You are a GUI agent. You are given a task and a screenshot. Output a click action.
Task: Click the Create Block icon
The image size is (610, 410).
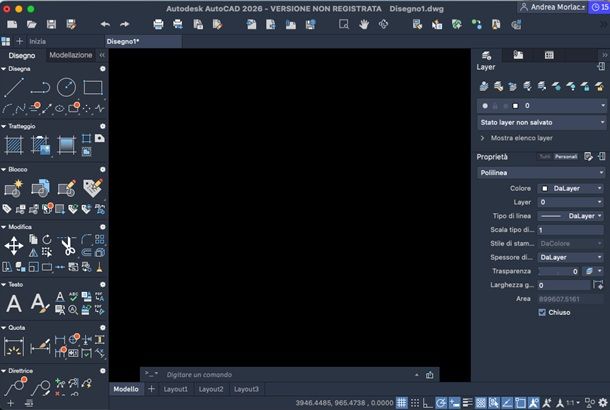tap(14, 188)
